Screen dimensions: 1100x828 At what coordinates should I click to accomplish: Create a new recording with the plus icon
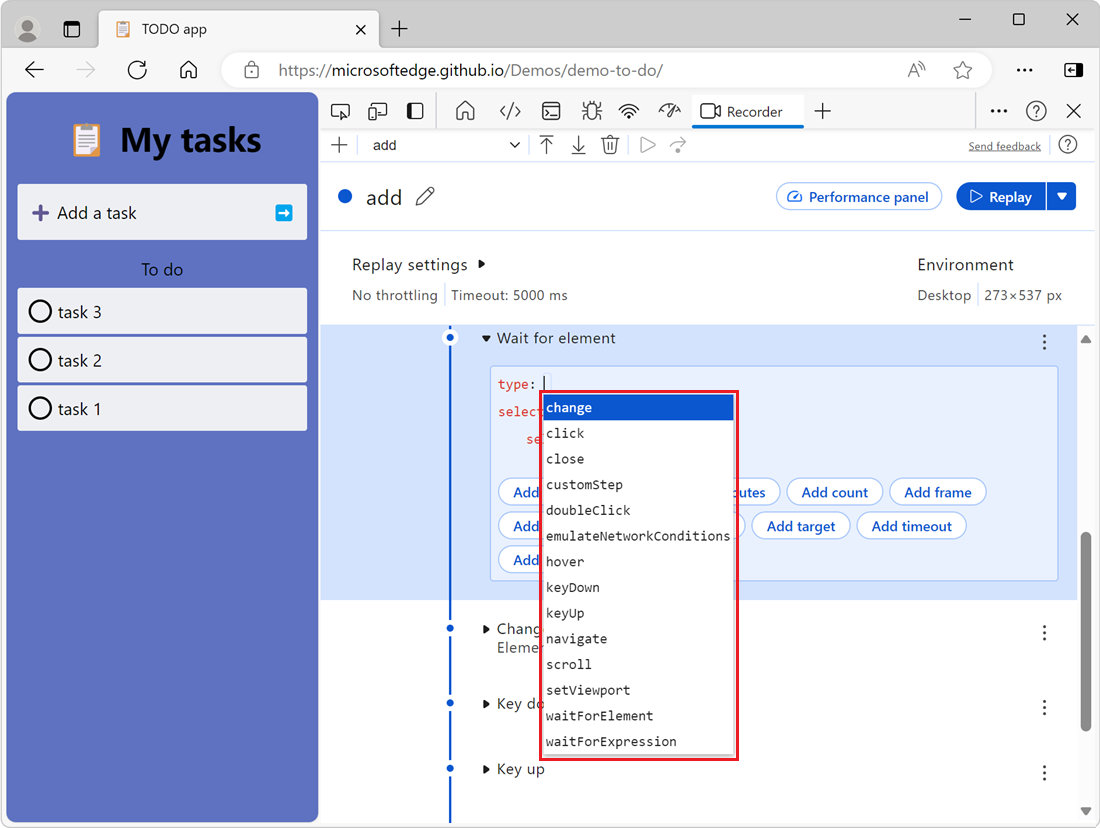pos(339,145)
